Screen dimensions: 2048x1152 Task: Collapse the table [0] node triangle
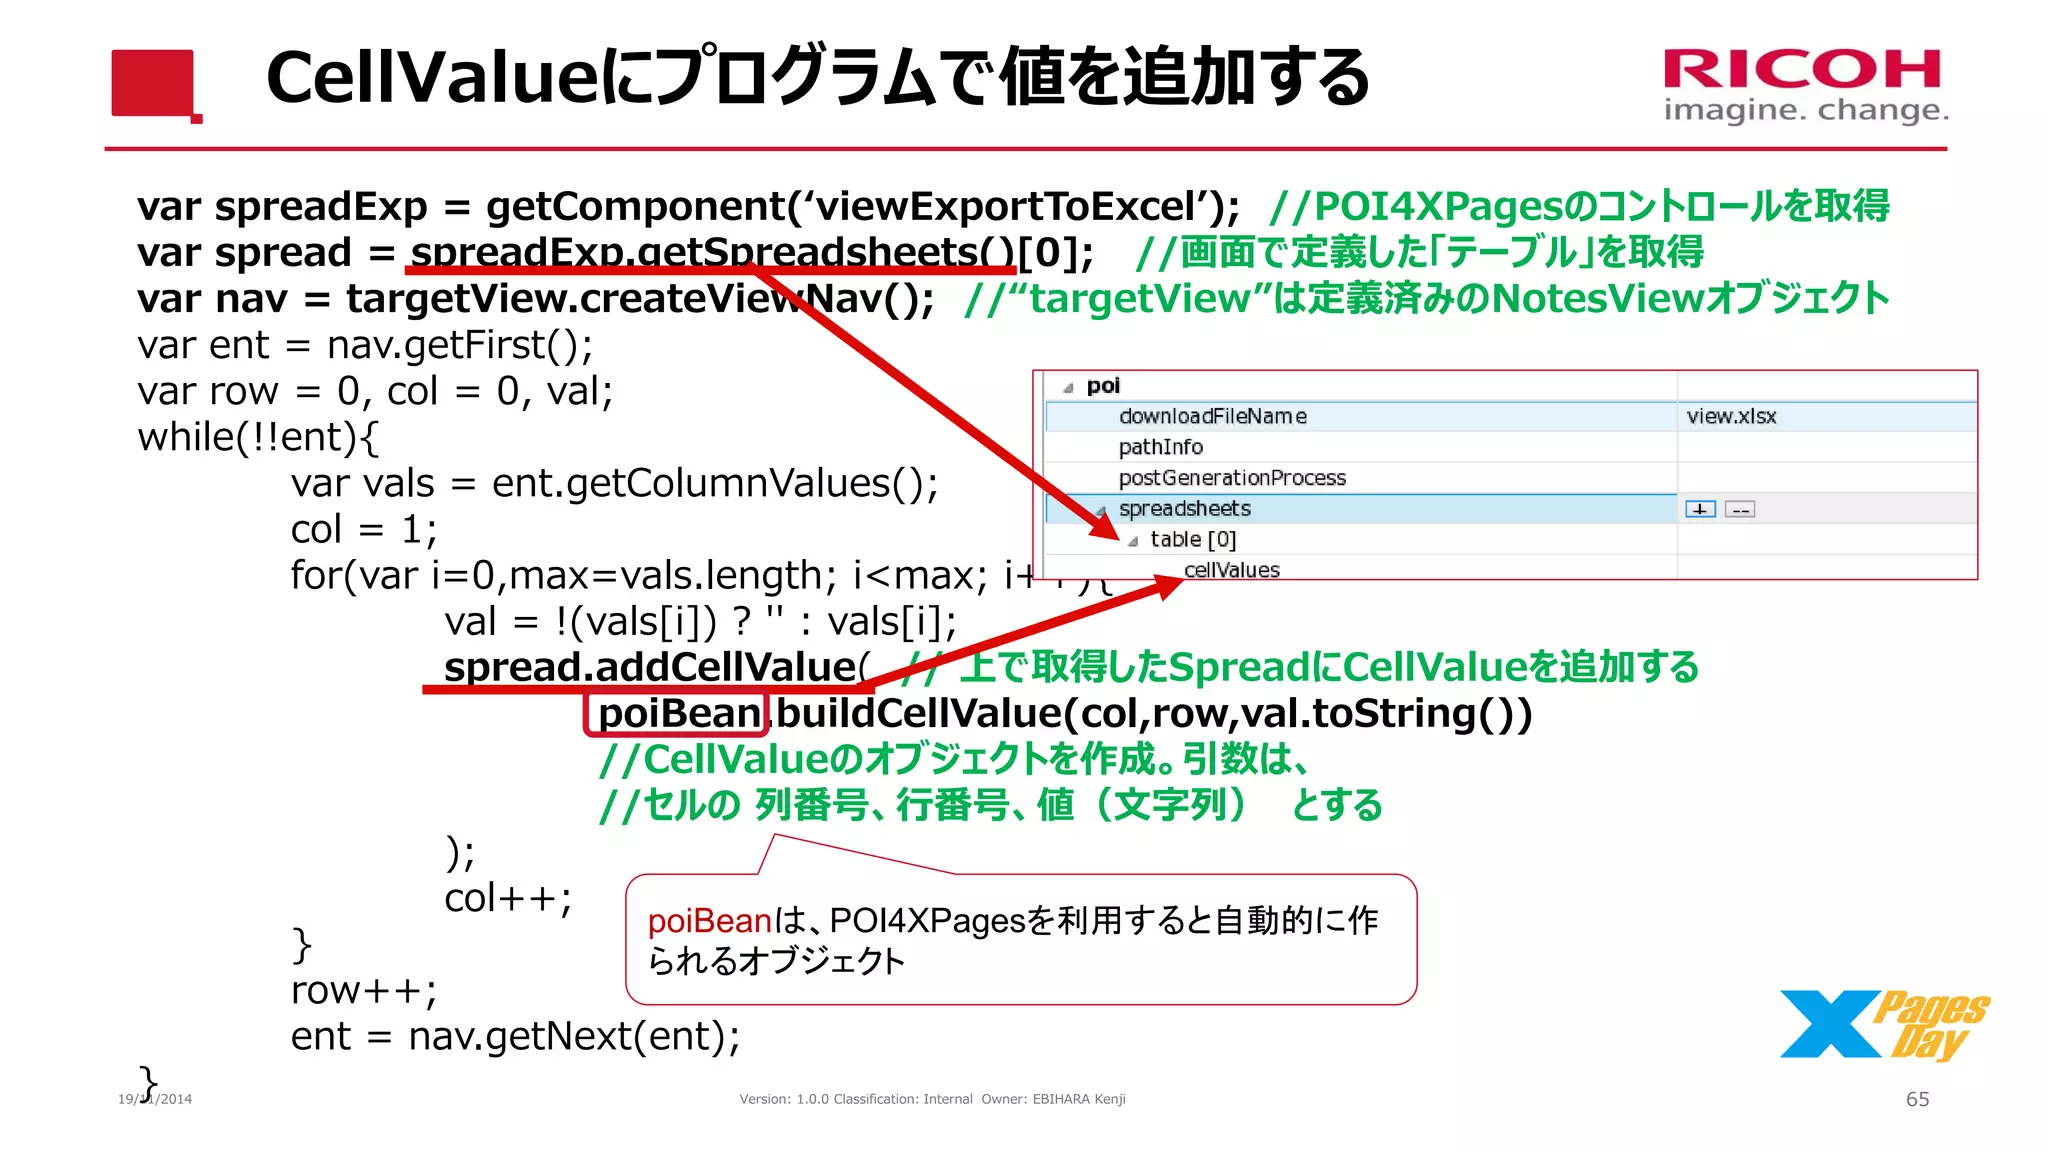(1133, 542)
